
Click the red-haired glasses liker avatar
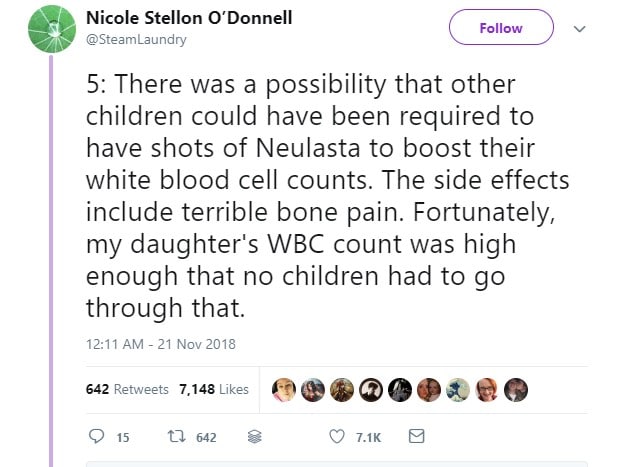click(x=487, y=389)
